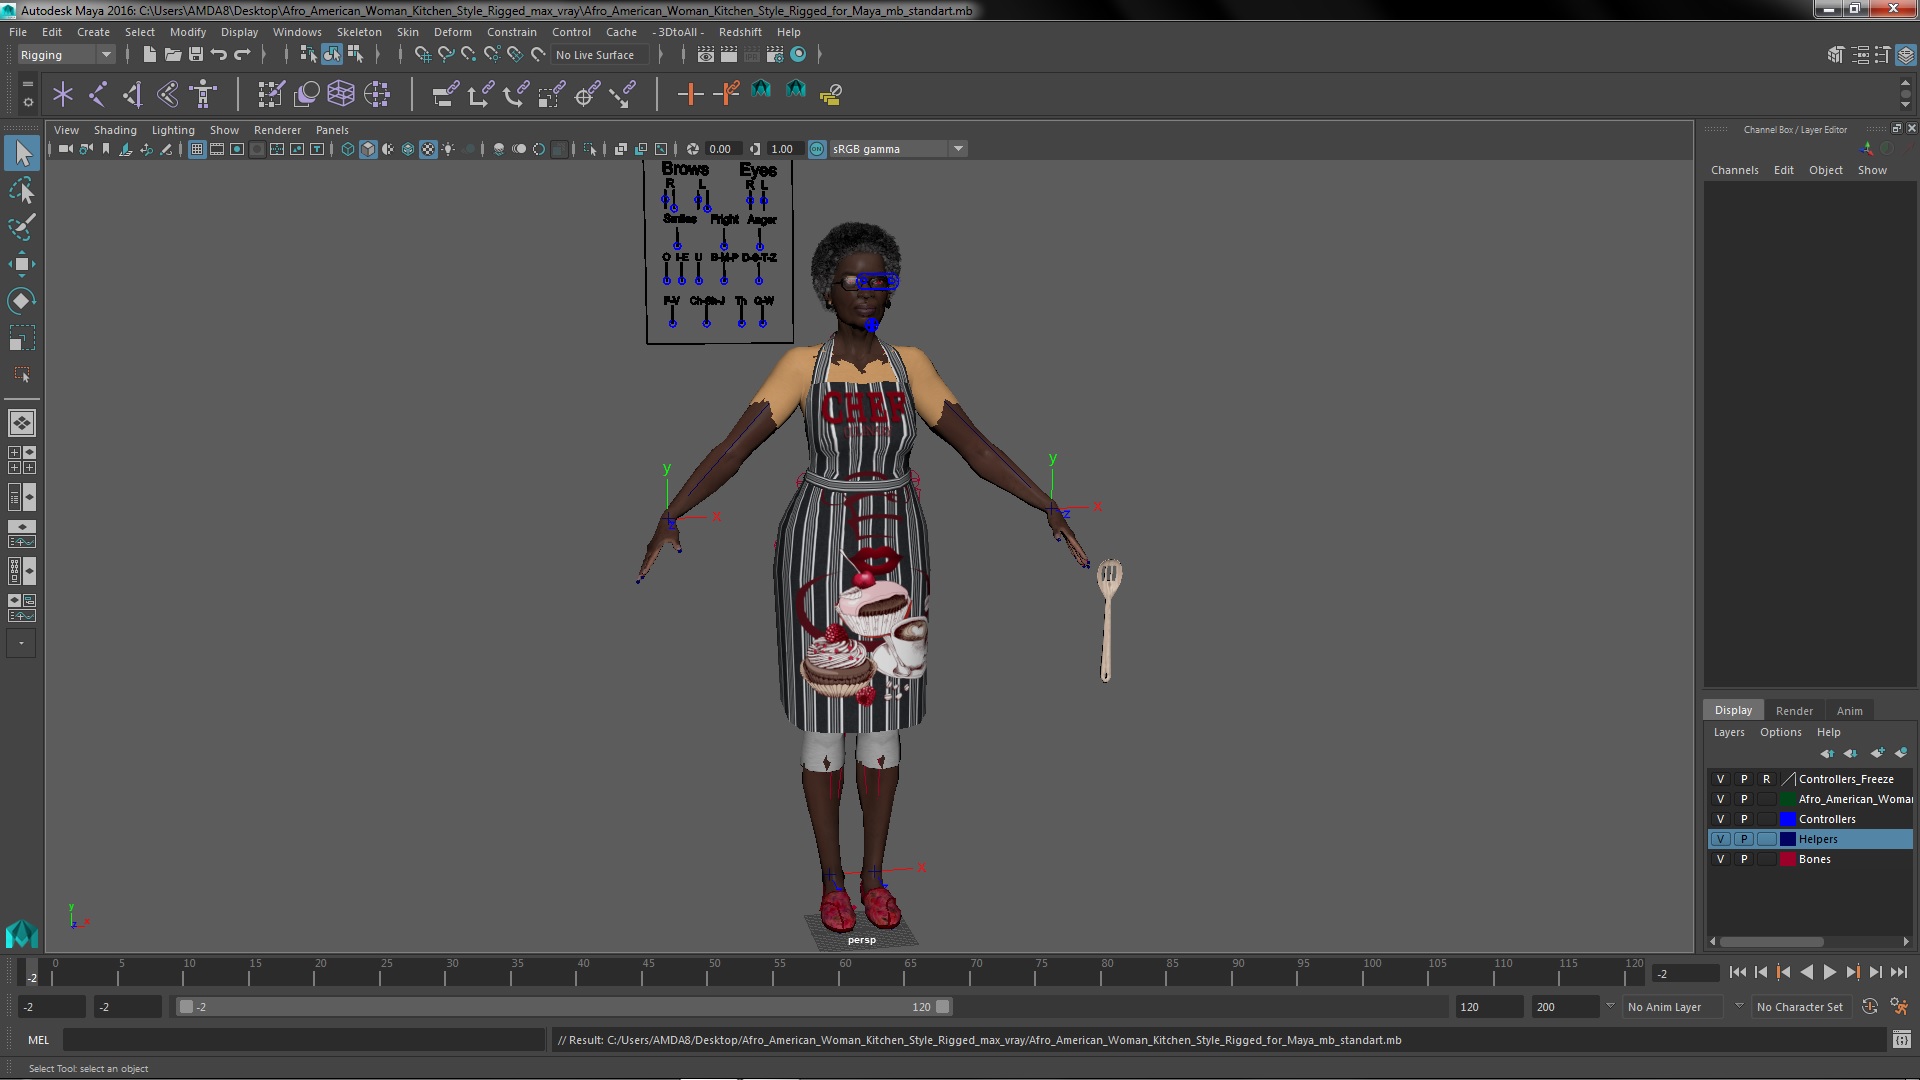The height and width of the screenshot is (1080, 1920).
Task: Open the Deform menu
Action: click(x=452, y=32)
